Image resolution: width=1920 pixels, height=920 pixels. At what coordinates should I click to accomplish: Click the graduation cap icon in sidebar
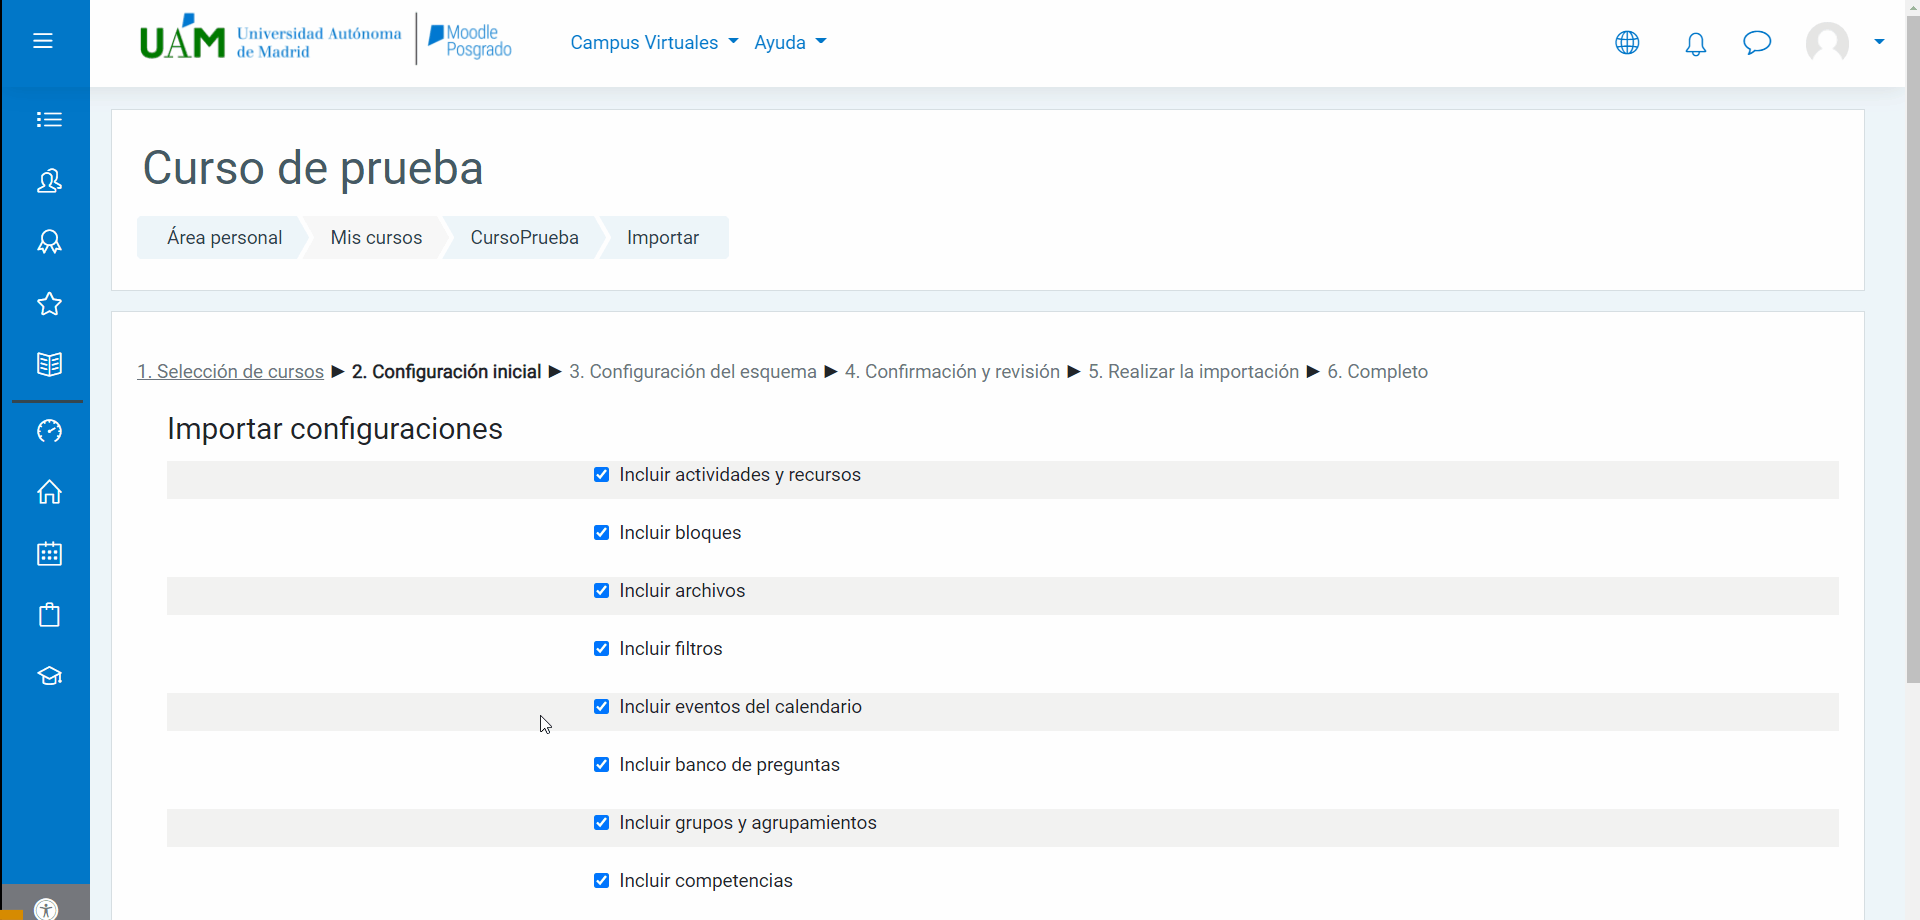pyautogui.click(x=49, y=676)
